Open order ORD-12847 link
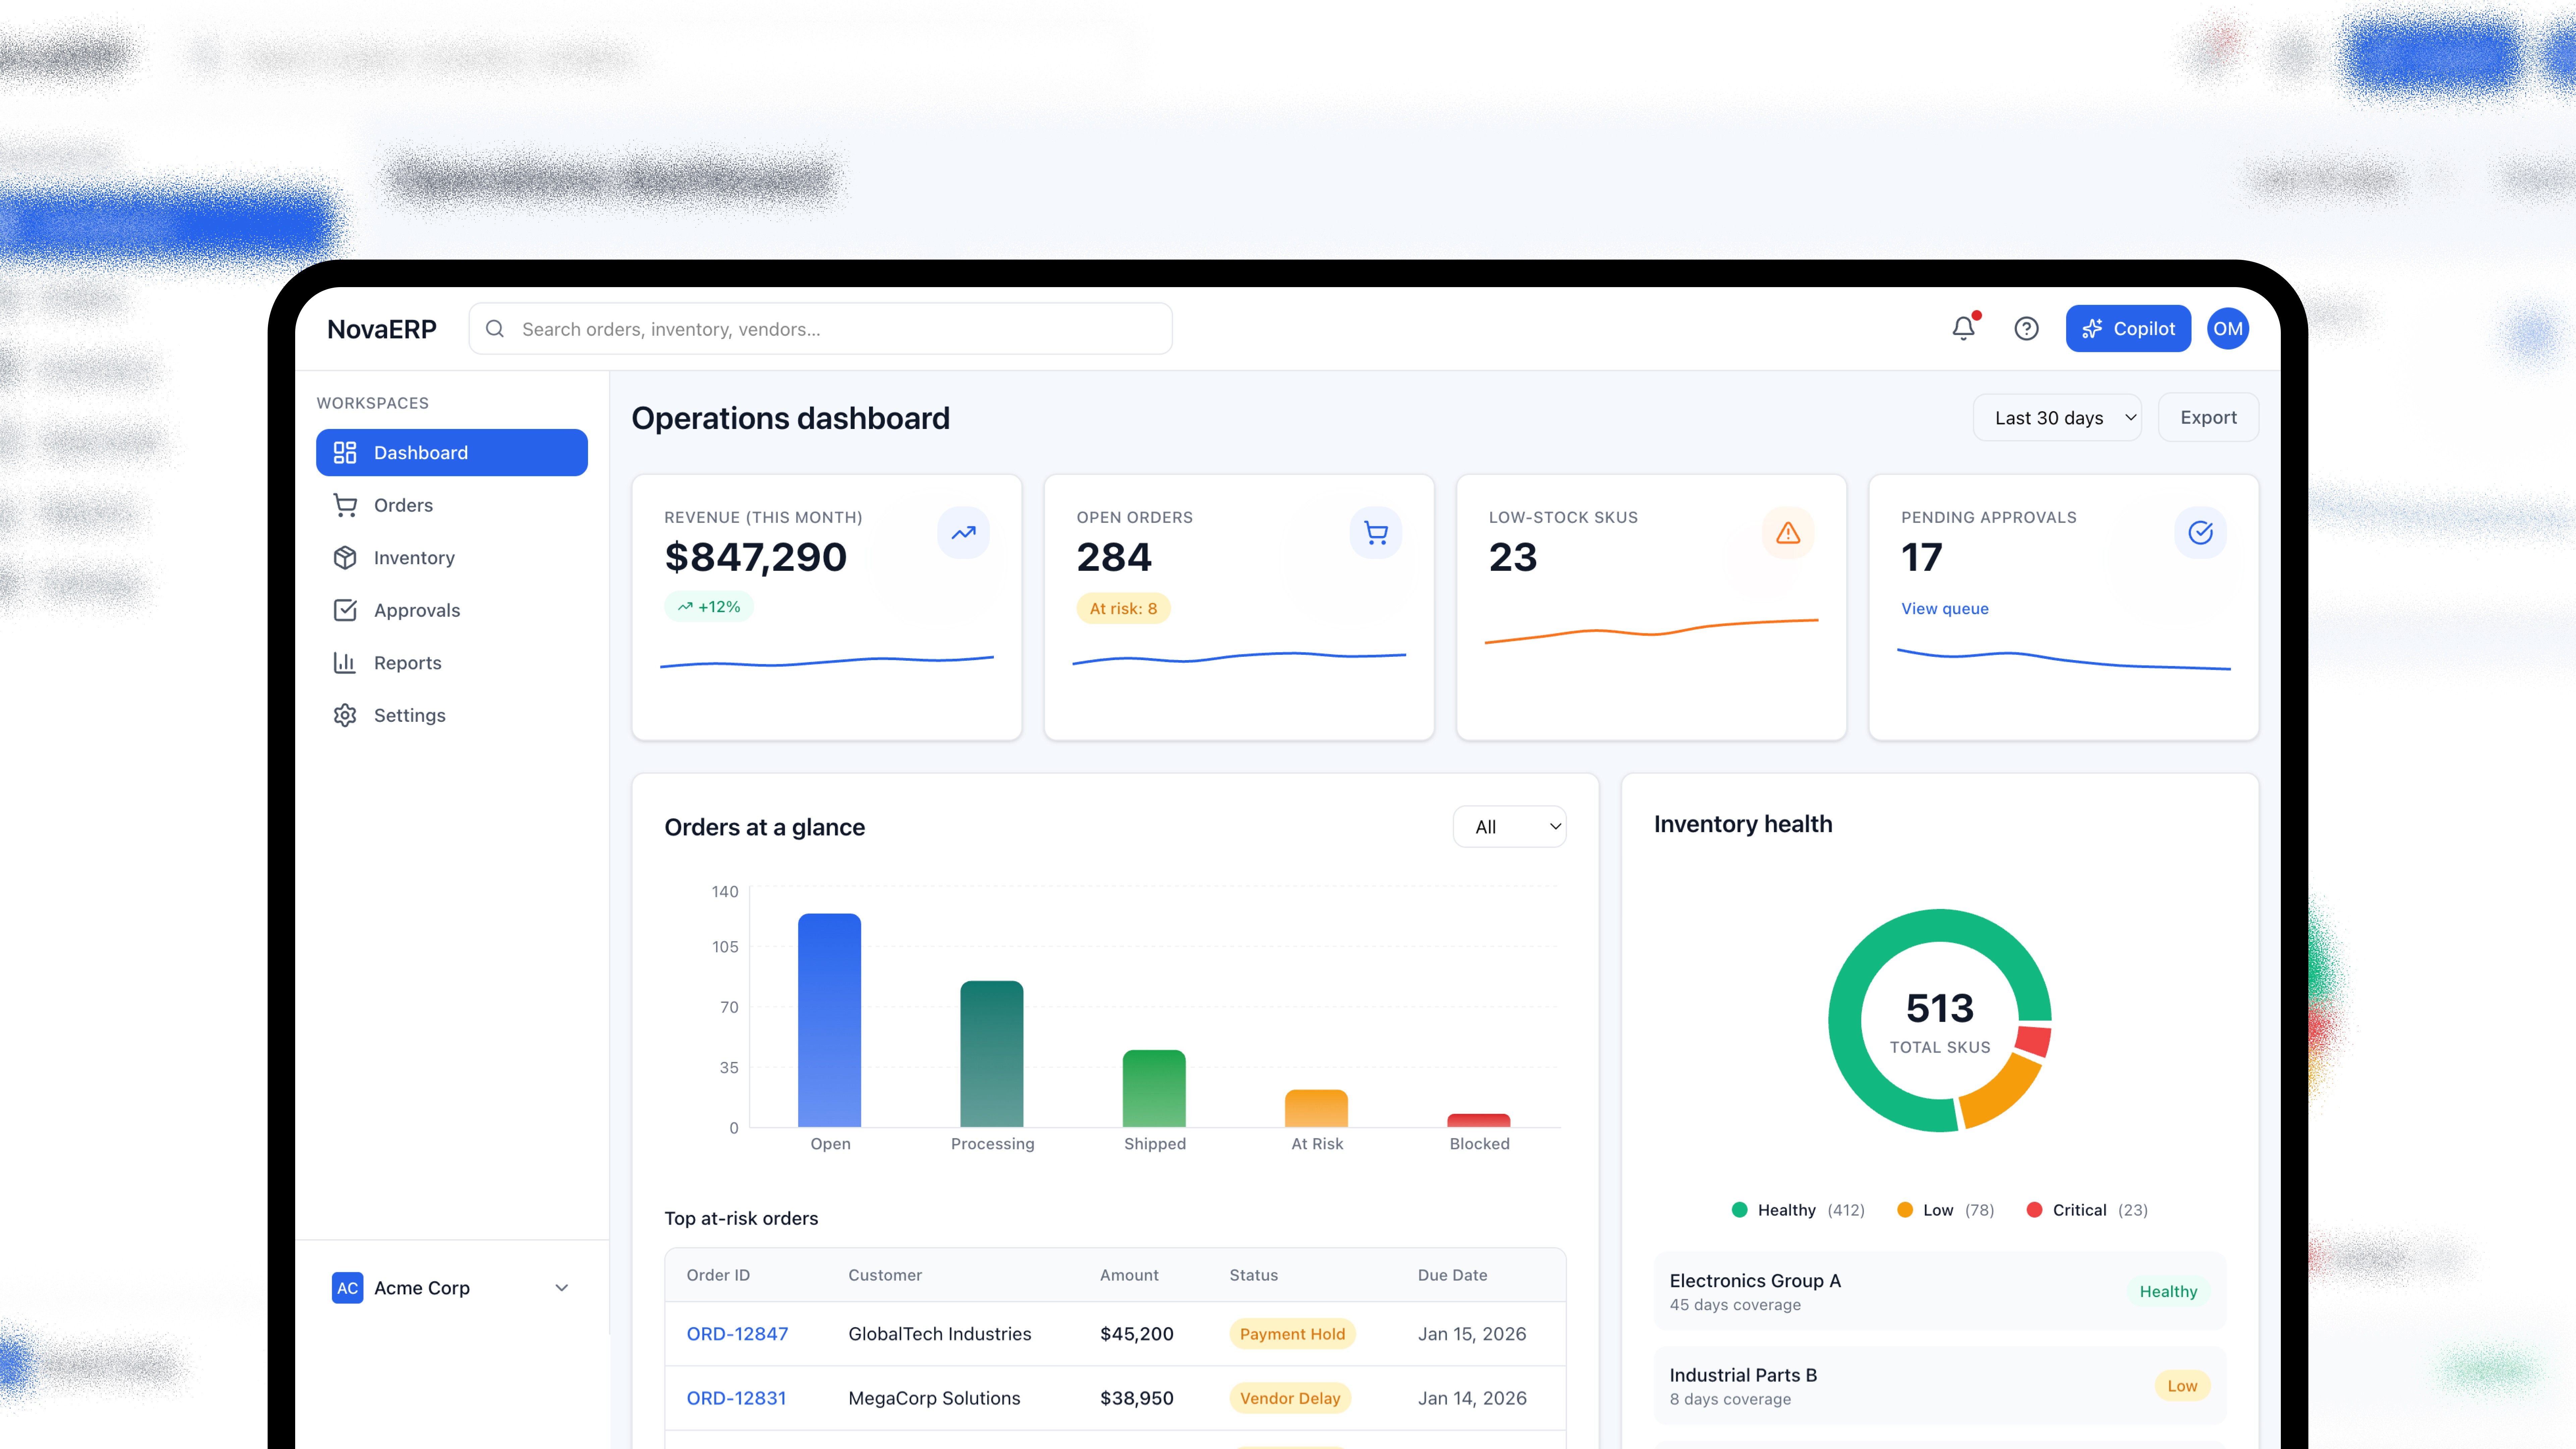The width and height of the screenshot is (2576, 1449). 737,1334
